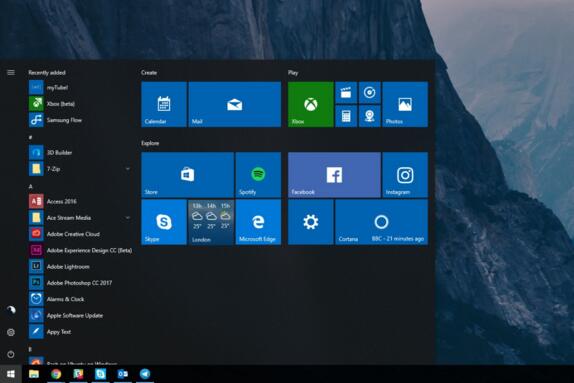Open the Calendar tile
The height and width of the screenshot is (383, 574).
pos(164,104)
